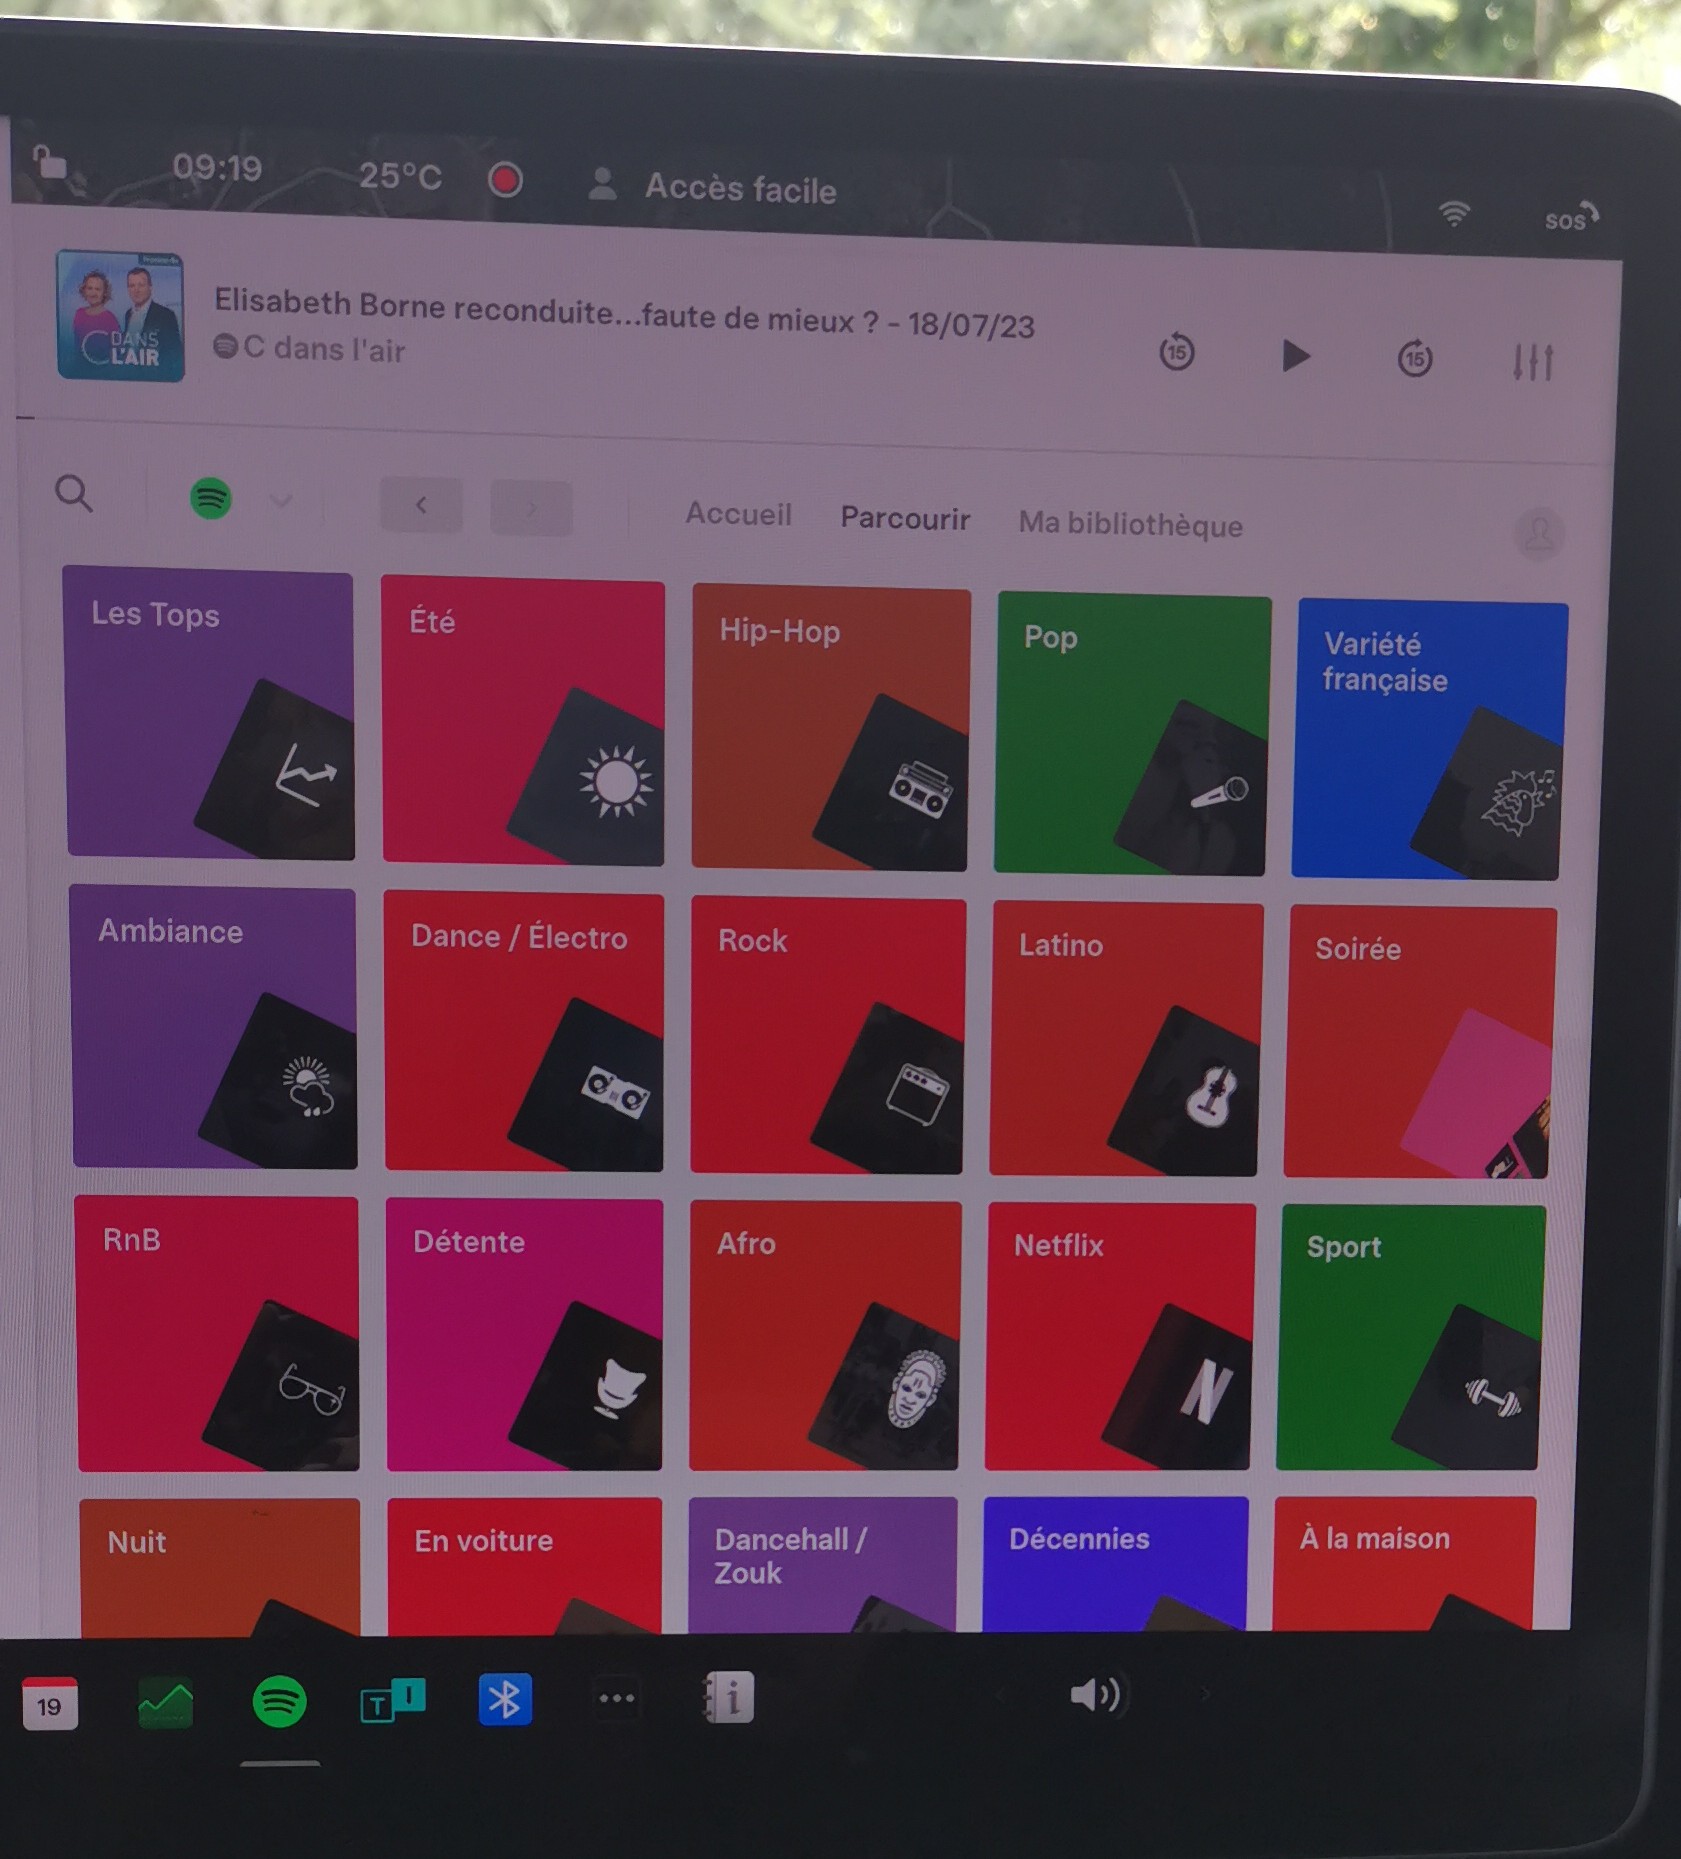This screenshot has height=1859, width=1681.
Task: Increase volume with right arrow
Action: point(1204,1694)
